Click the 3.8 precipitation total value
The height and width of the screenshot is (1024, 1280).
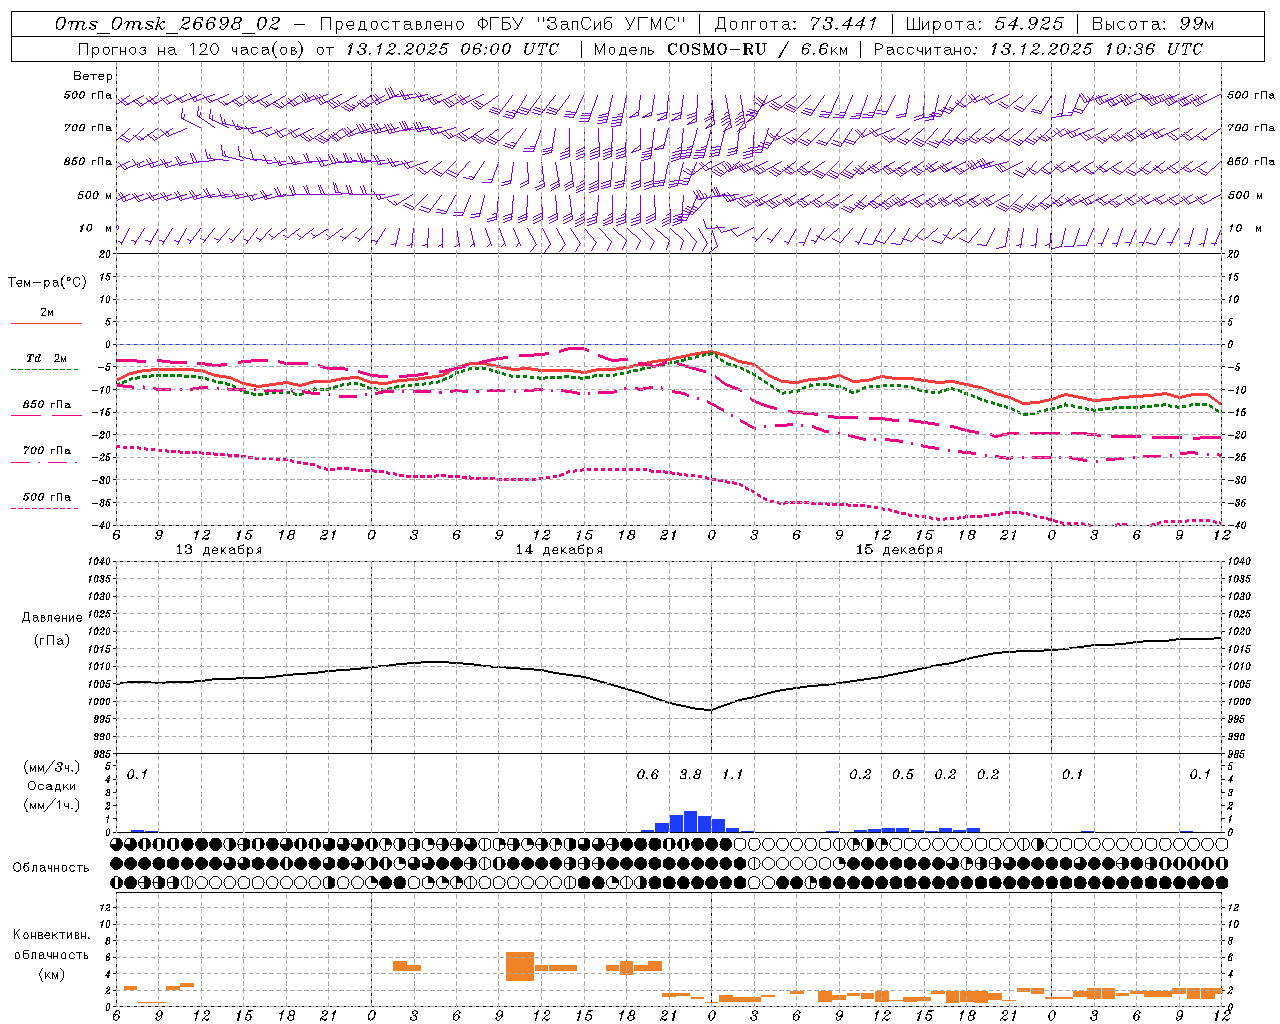pos(690,775)
